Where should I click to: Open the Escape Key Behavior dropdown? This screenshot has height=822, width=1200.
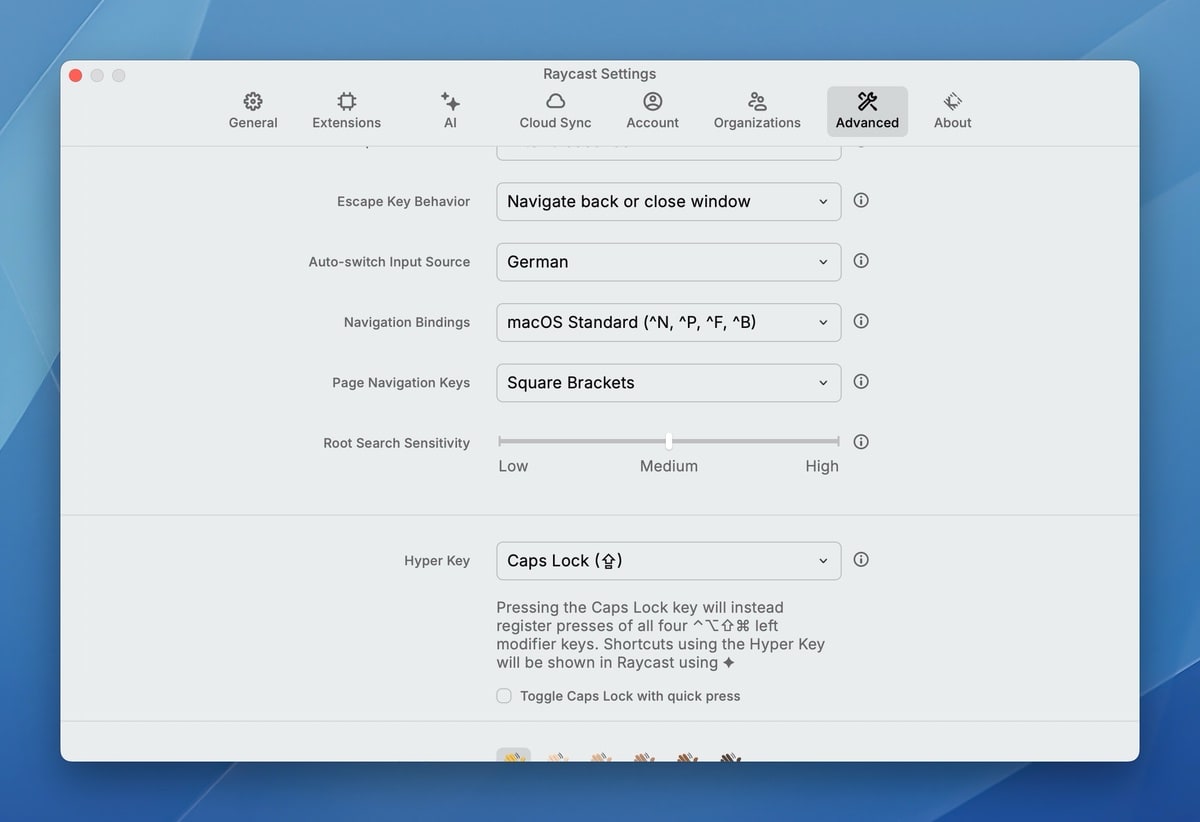(668, 201)
